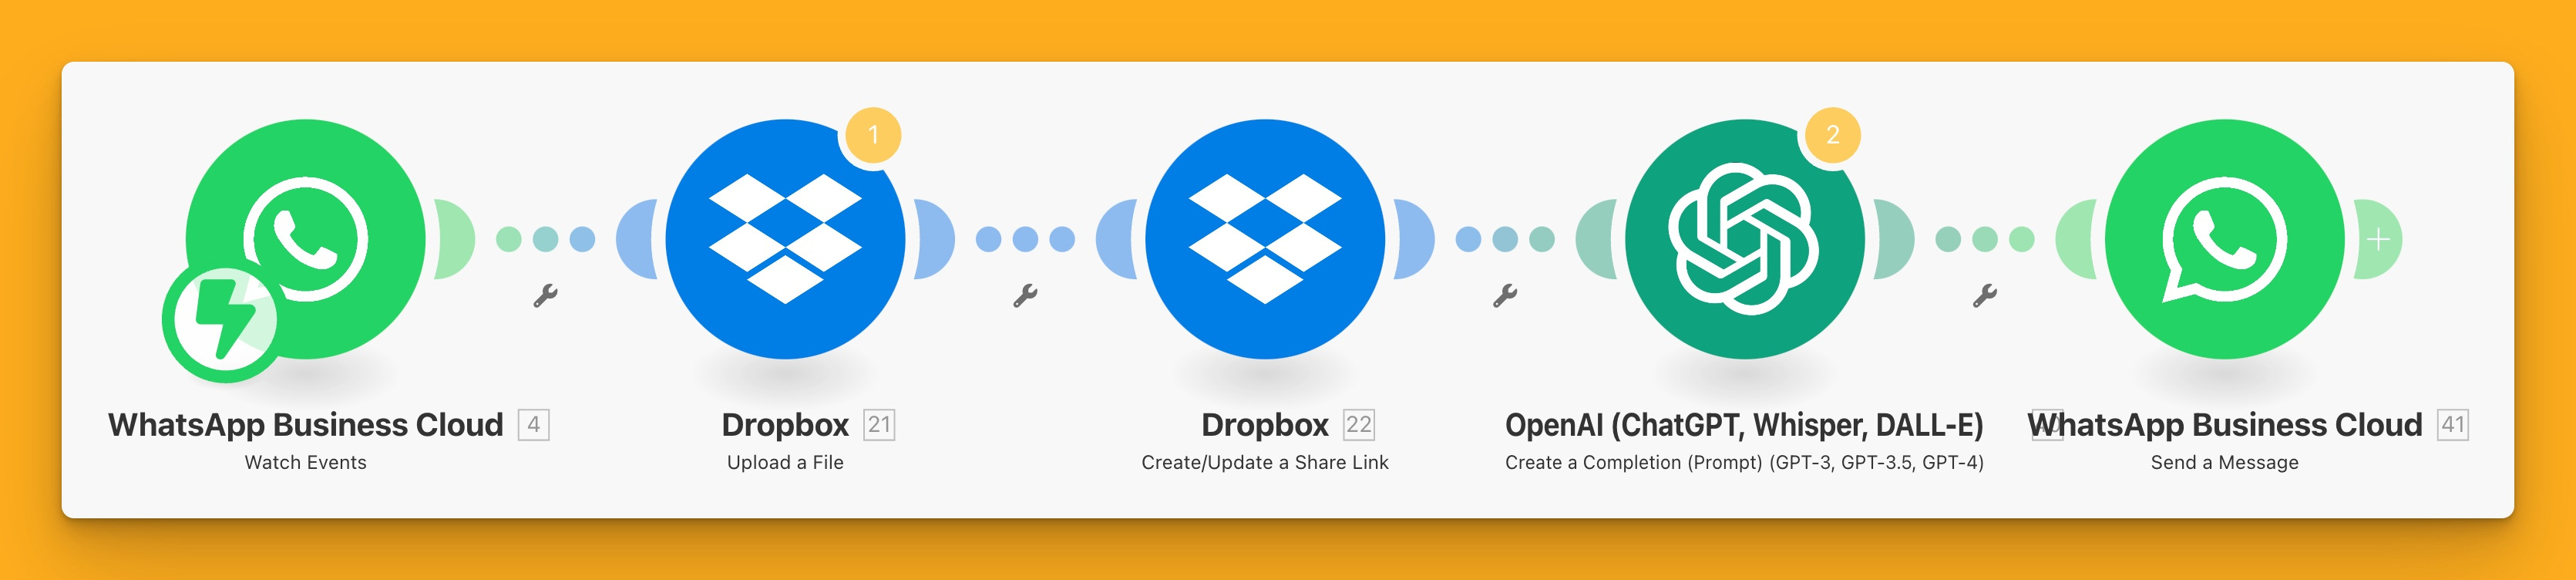
Task: Open the WhatsApp Send a Message module
Action: click(2225, 239)
